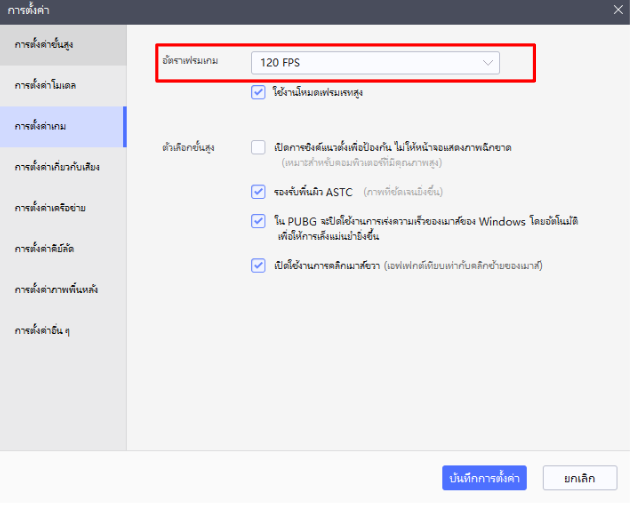
Task: Click the chevron arrow in the FPS combo box
Action: [x=488, y=62]
